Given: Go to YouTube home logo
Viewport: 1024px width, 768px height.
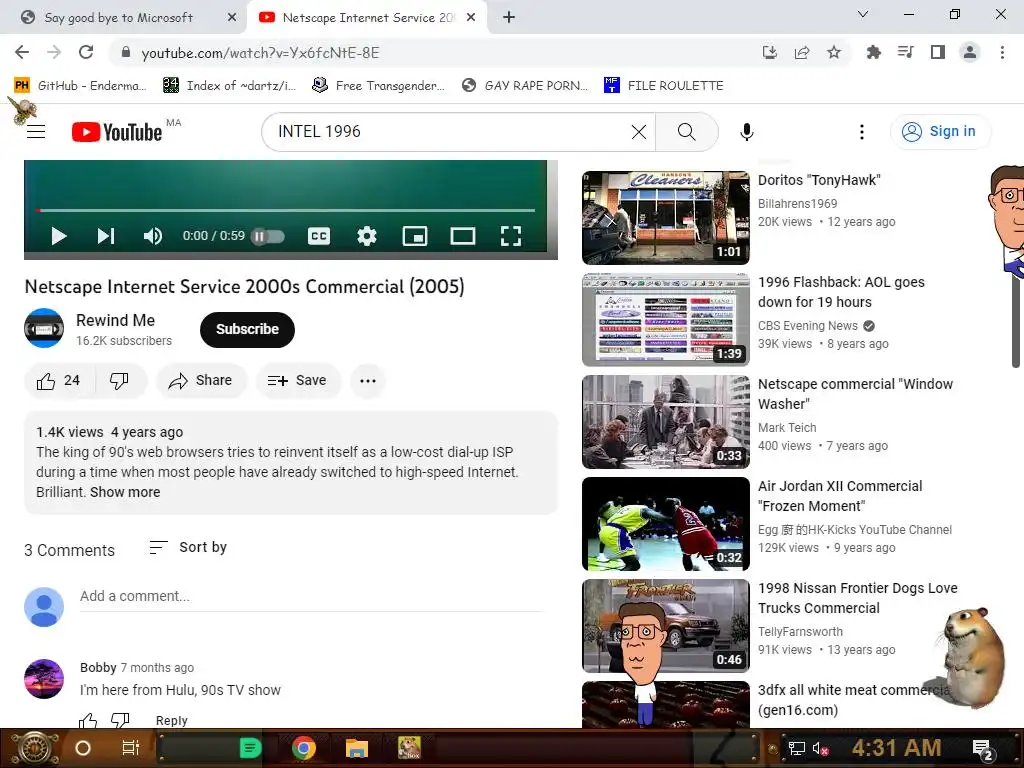Looking at the screenshot, I should pos(117,132).
